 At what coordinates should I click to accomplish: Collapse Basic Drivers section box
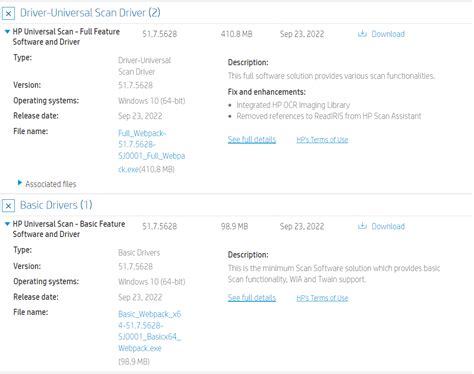click(x=8, y=206)
